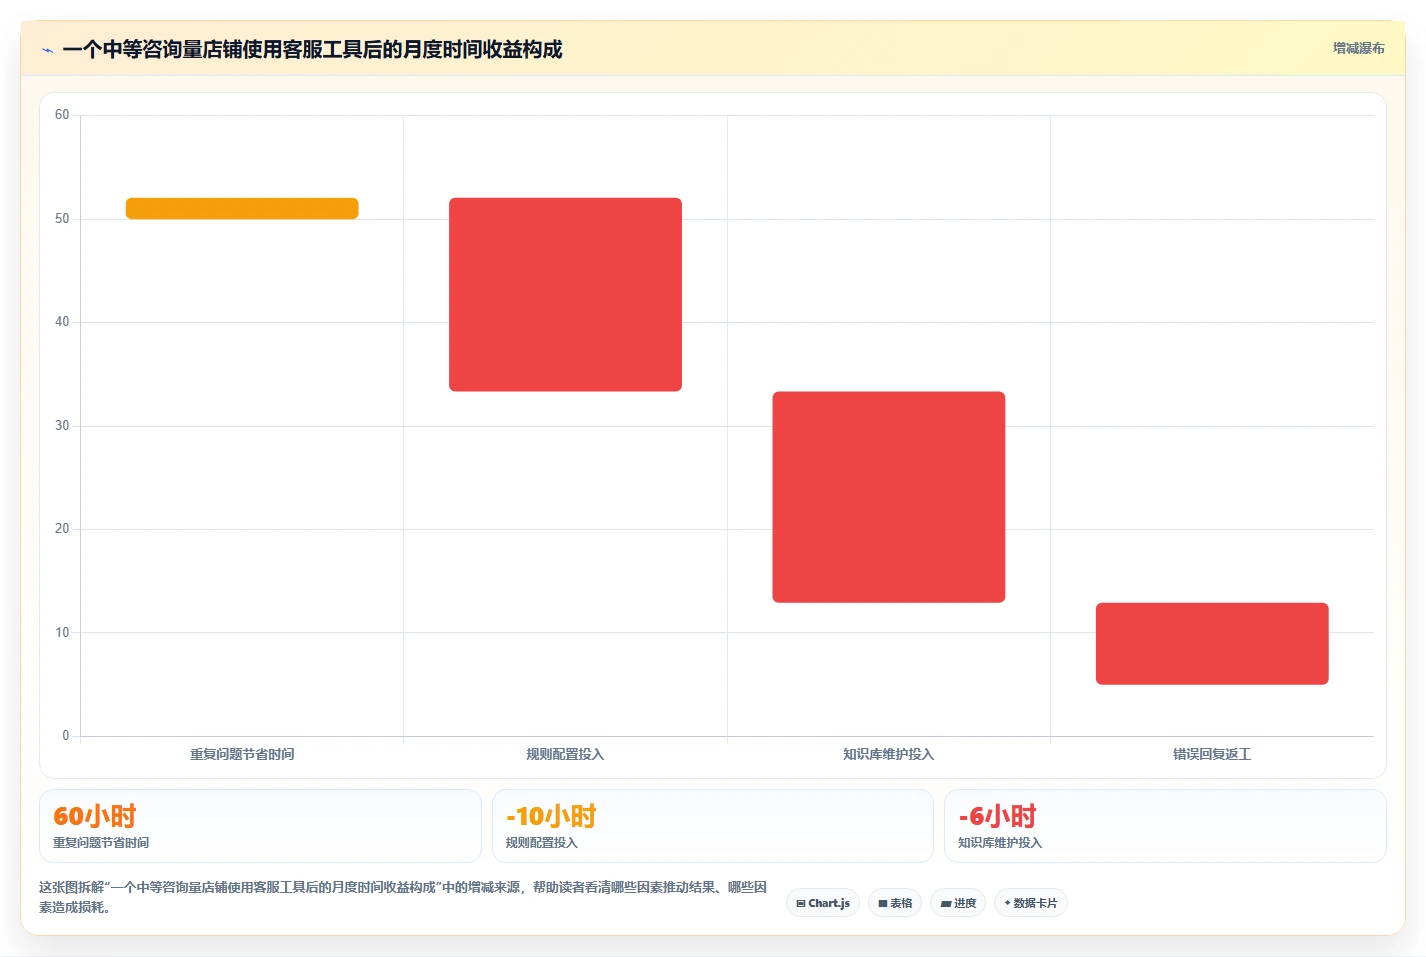Click the 60小时 figure
Viewport: 1426px width, 957px height.
pyautogui.click(x=94, y=816)
